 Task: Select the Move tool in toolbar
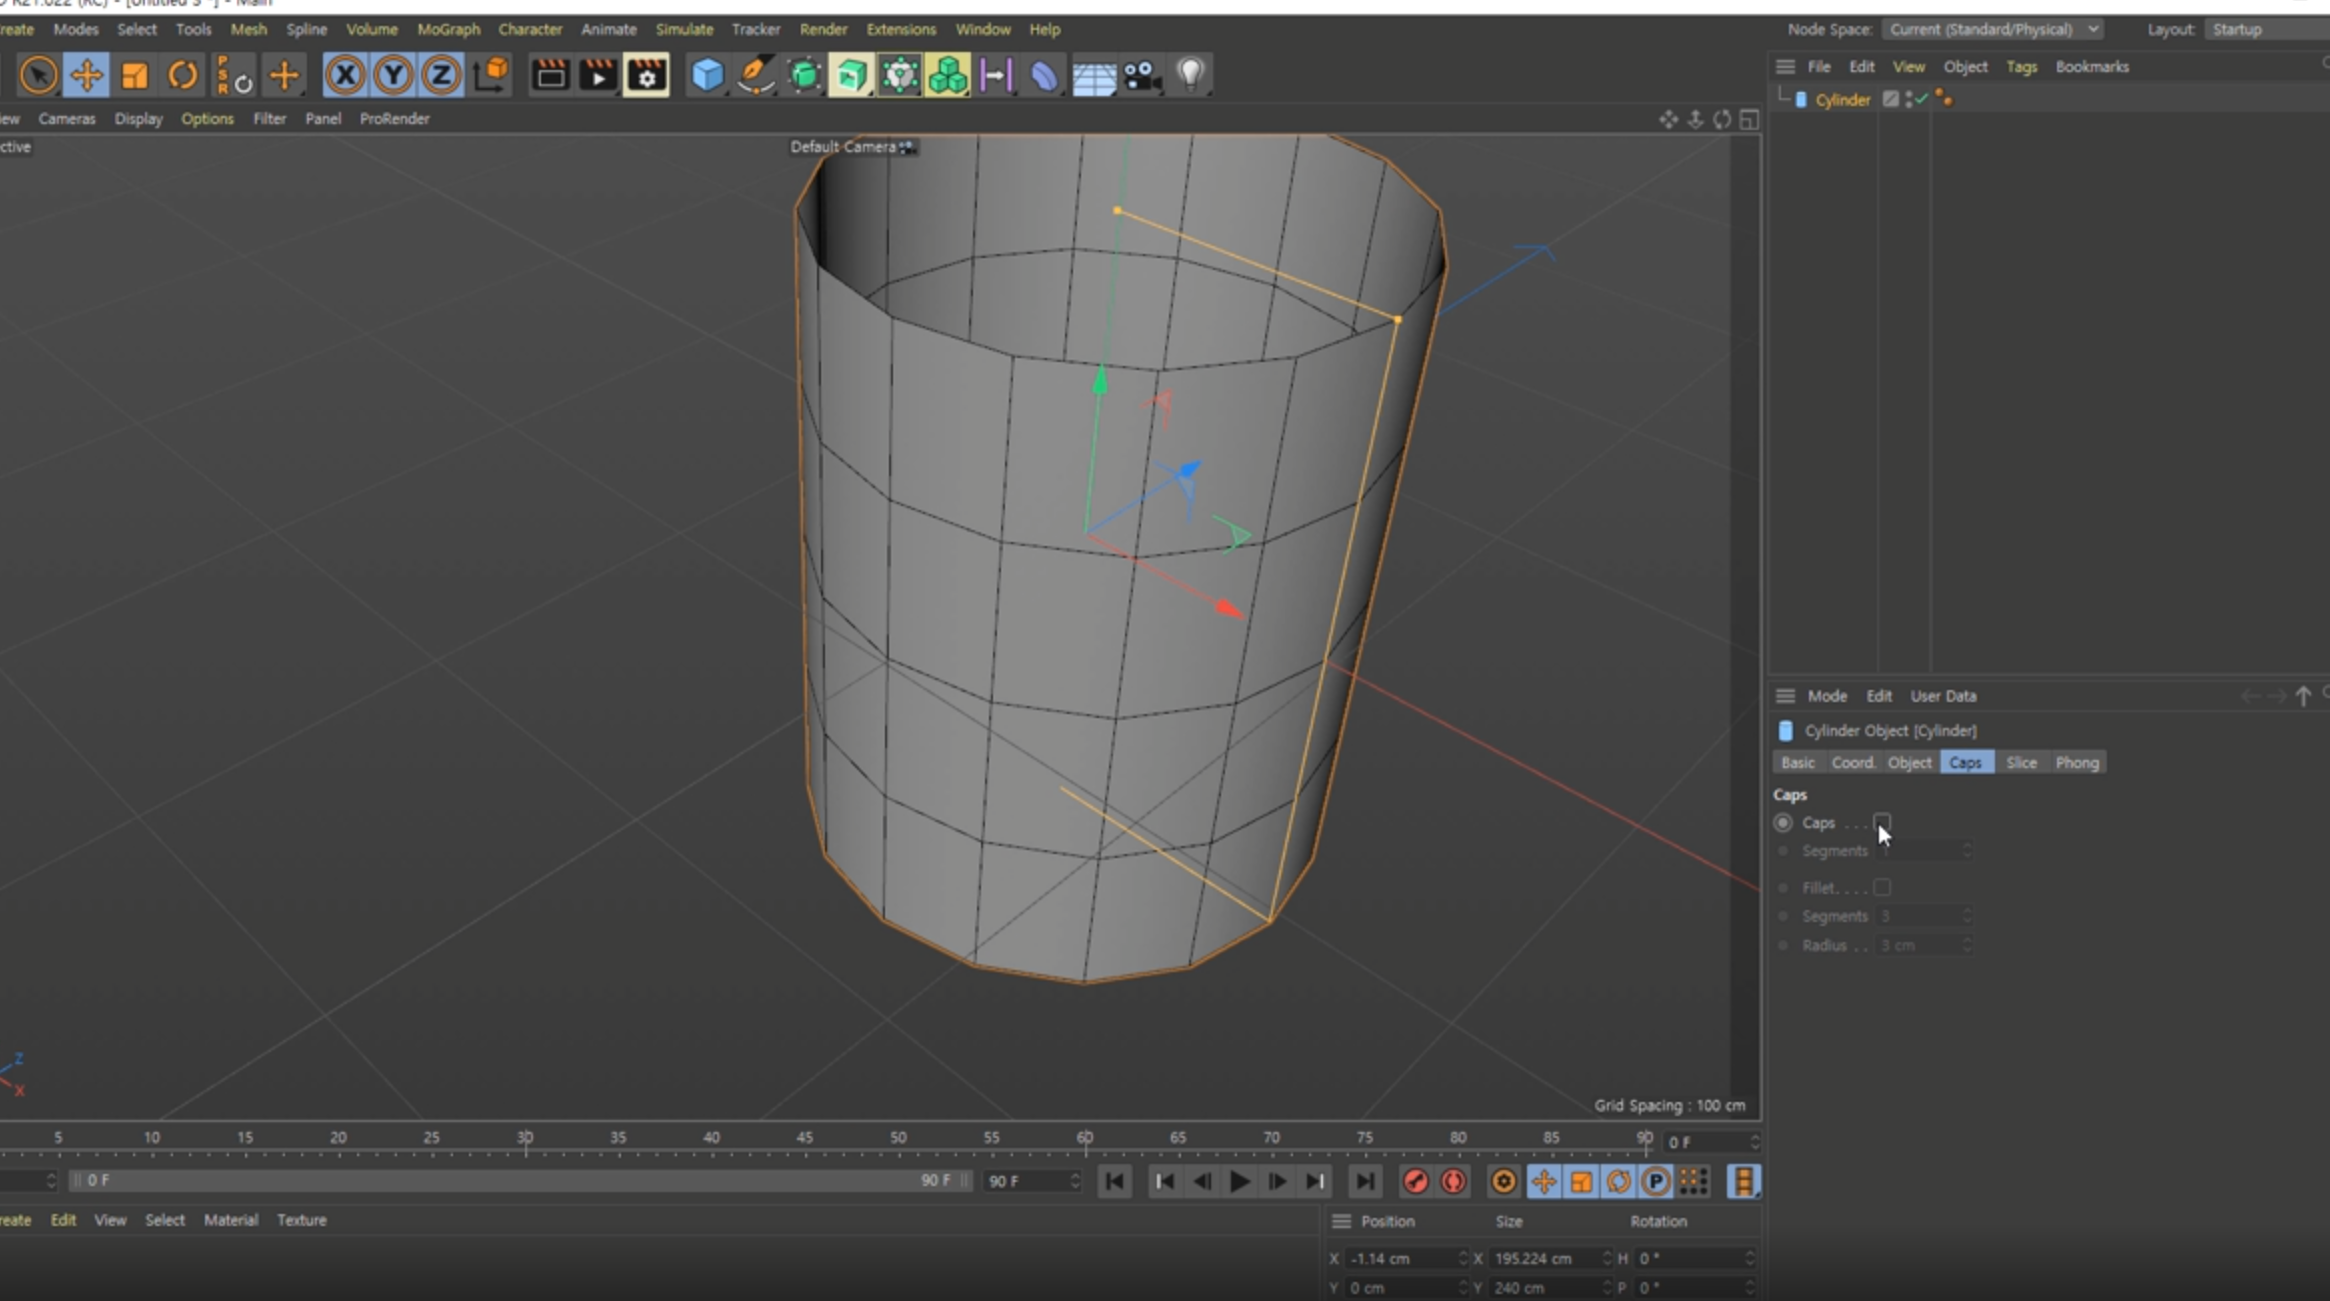tap(86, 75)
